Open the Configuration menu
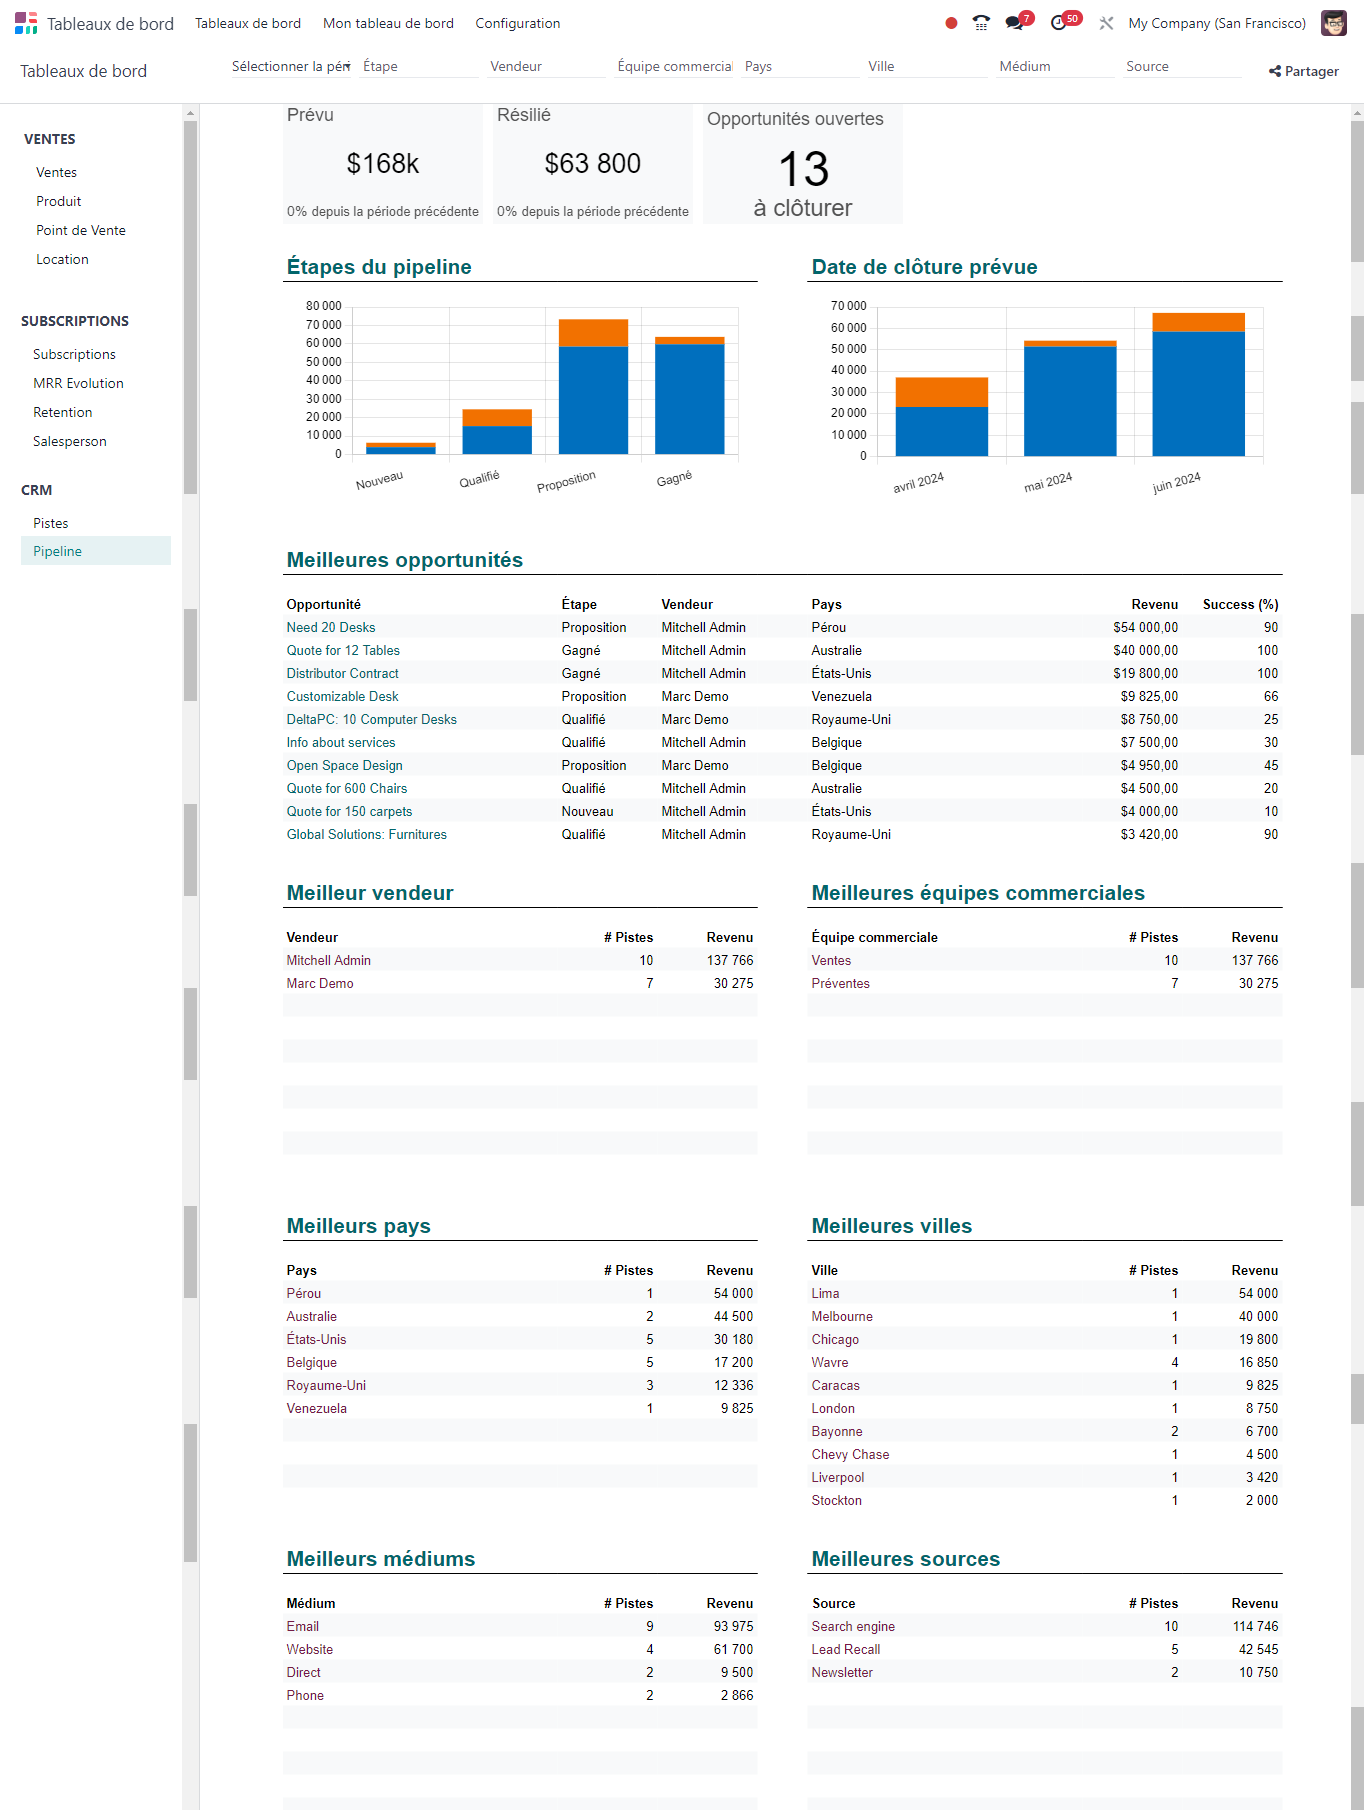Image resolution: width=1364 pixels, height=1810 pixels. [517, 23]
